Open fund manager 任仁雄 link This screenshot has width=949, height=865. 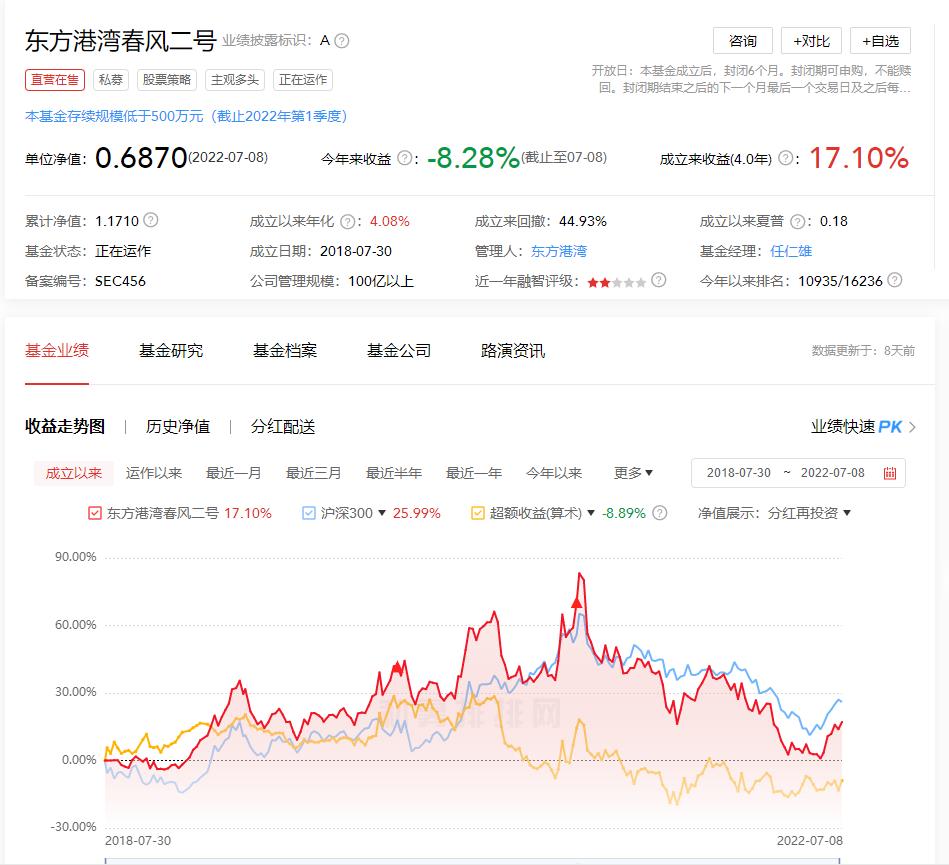coord(790,251)
